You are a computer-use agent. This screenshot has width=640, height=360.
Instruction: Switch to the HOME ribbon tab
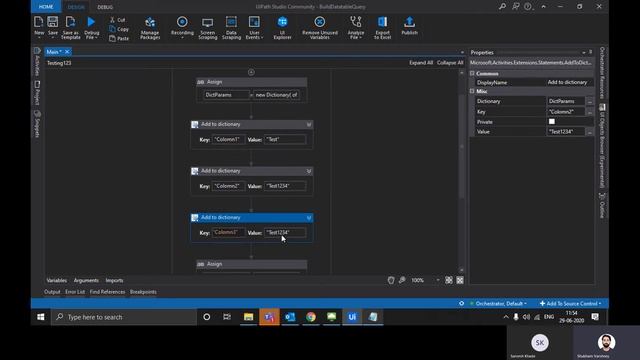(46, 7)
